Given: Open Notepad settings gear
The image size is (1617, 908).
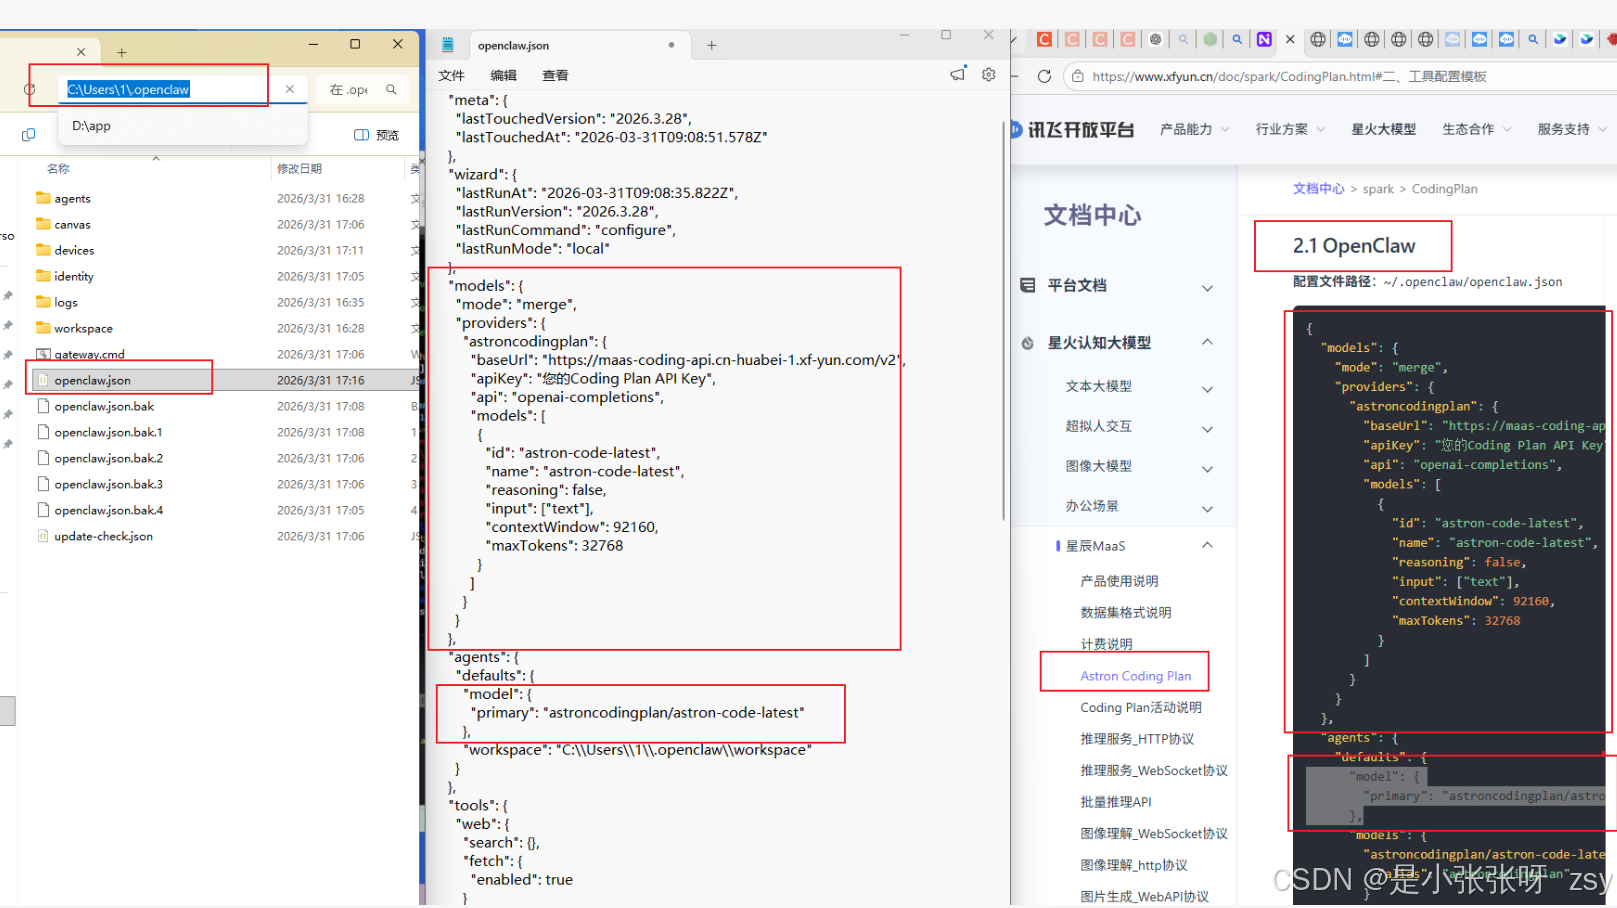Looking at the screenshot, I should click(988, 75).
